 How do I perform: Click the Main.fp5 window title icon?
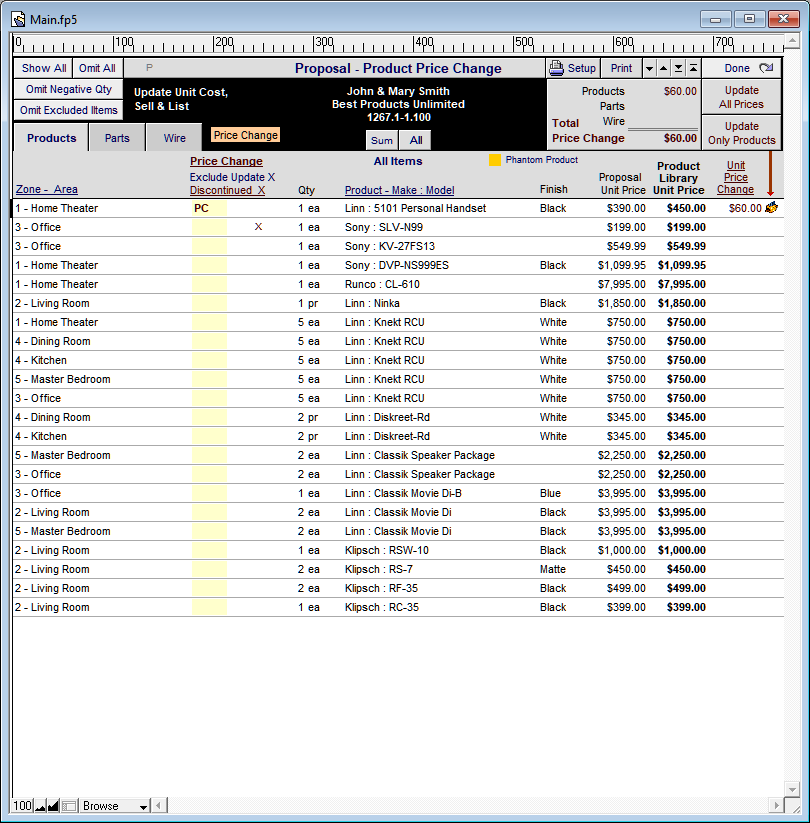[18, 19]
